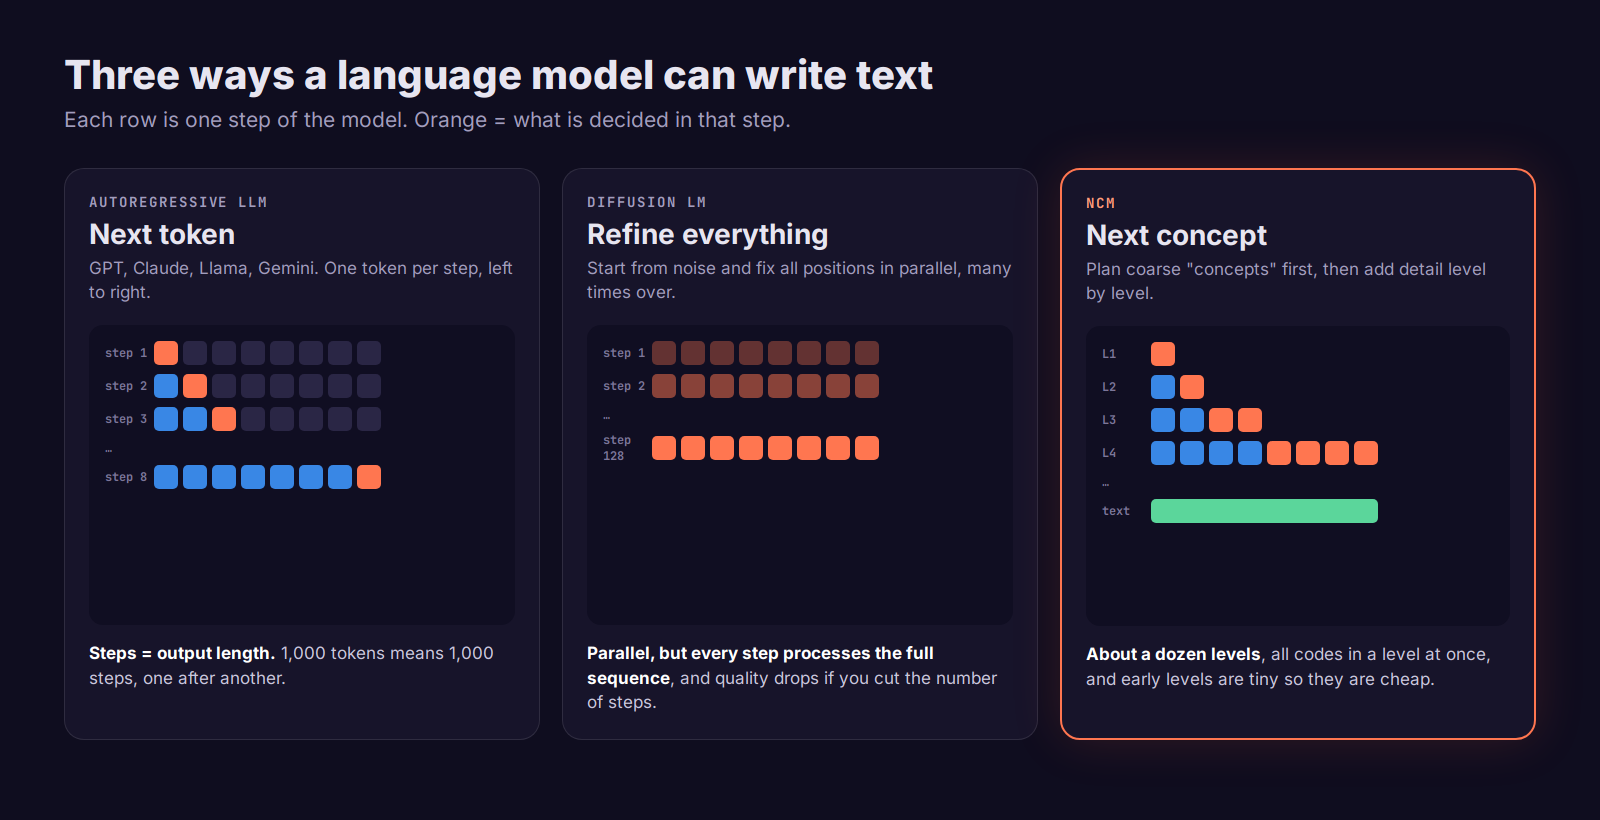This screenshot has width=1600, height=820.
Task: Click the single orange square in the L1 row
Action: point(1163,354)
